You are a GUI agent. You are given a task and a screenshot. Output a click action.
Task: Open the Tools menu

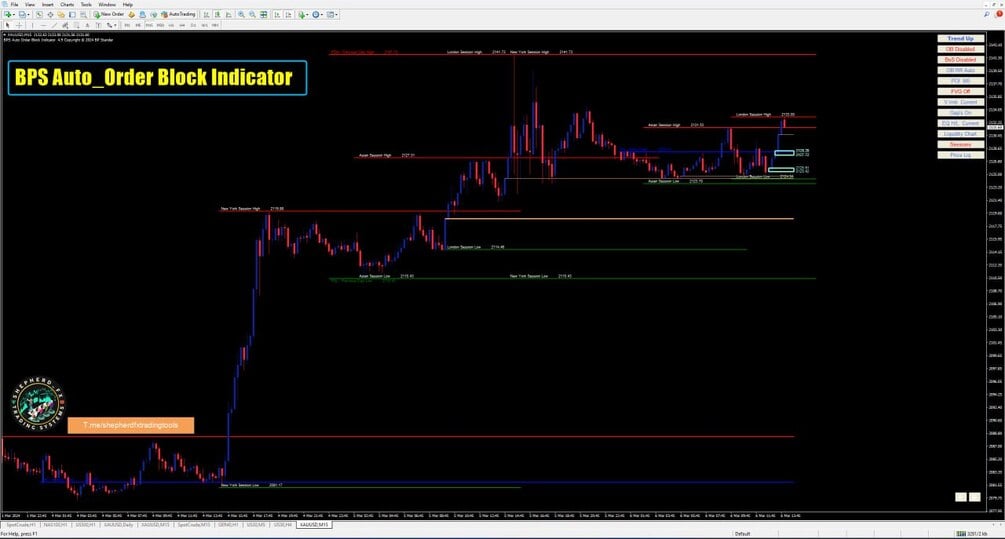point(86,4)
